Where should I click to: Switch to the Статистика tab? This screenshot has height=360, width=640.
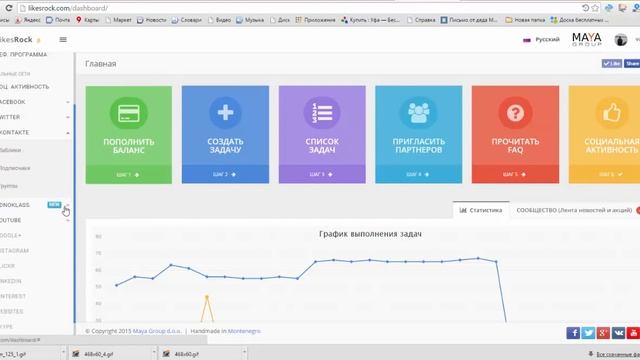481,210
